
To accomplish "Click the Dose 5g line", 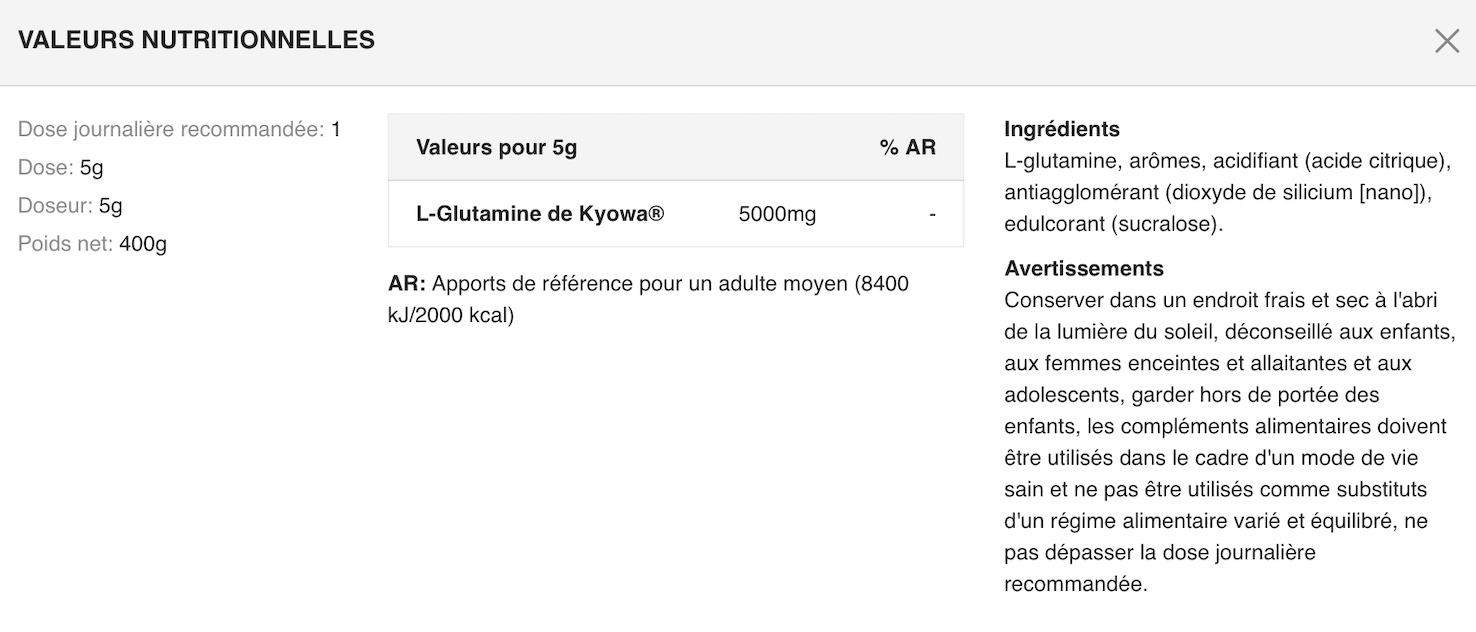I will 61,168.
